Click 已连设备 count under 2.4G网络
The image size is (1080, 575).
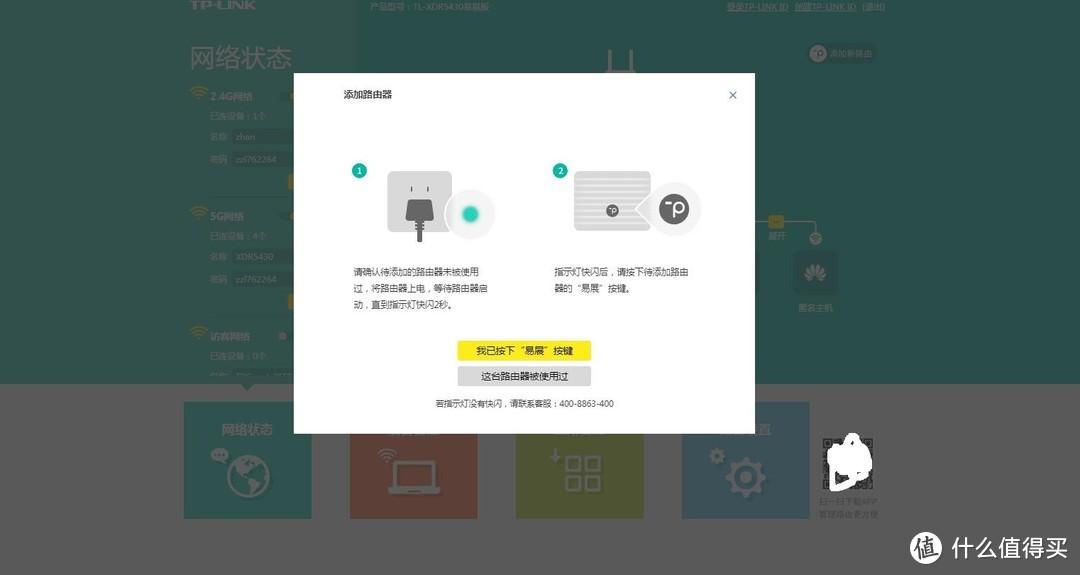pos(238,116)
